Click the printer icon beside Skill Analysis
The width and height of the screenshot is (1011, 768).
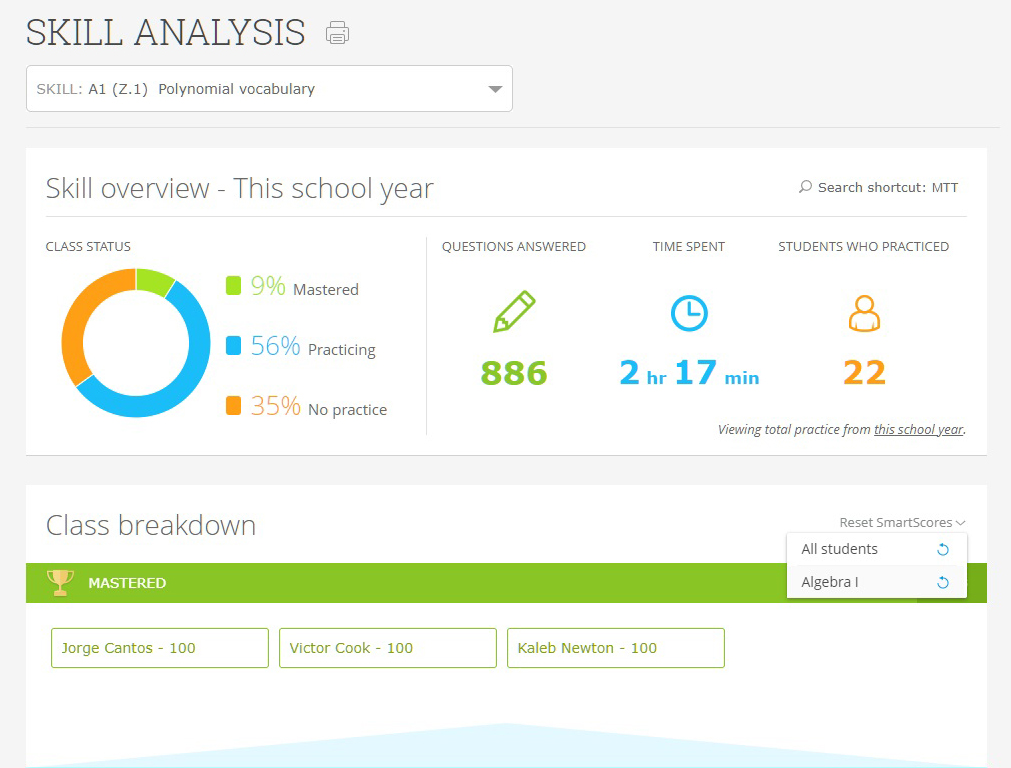pos(338,33)
